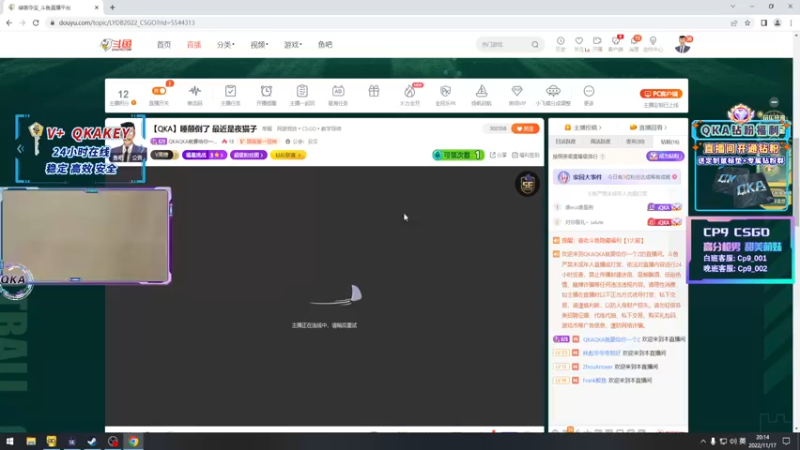Click the 12 streamer points counter
Viewport: 800px width, 450px height.
[x=123, y=94]
